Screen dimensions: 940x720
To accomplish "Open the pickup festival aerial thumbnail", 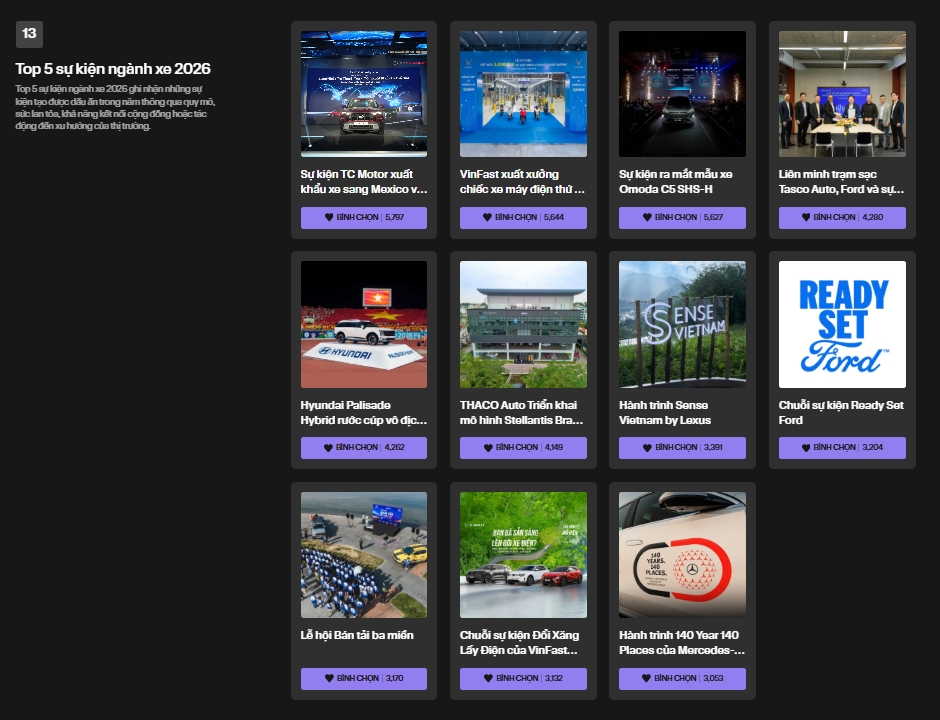I will 364,555.
